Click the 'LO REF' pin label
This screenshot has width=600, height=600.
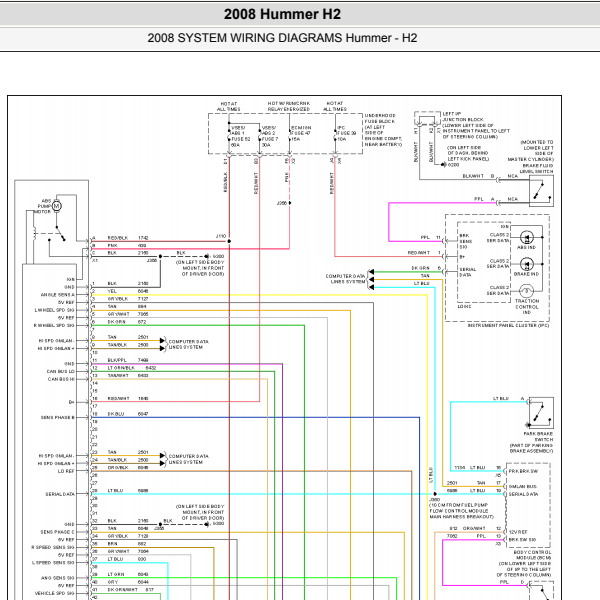tap(67, 471)
